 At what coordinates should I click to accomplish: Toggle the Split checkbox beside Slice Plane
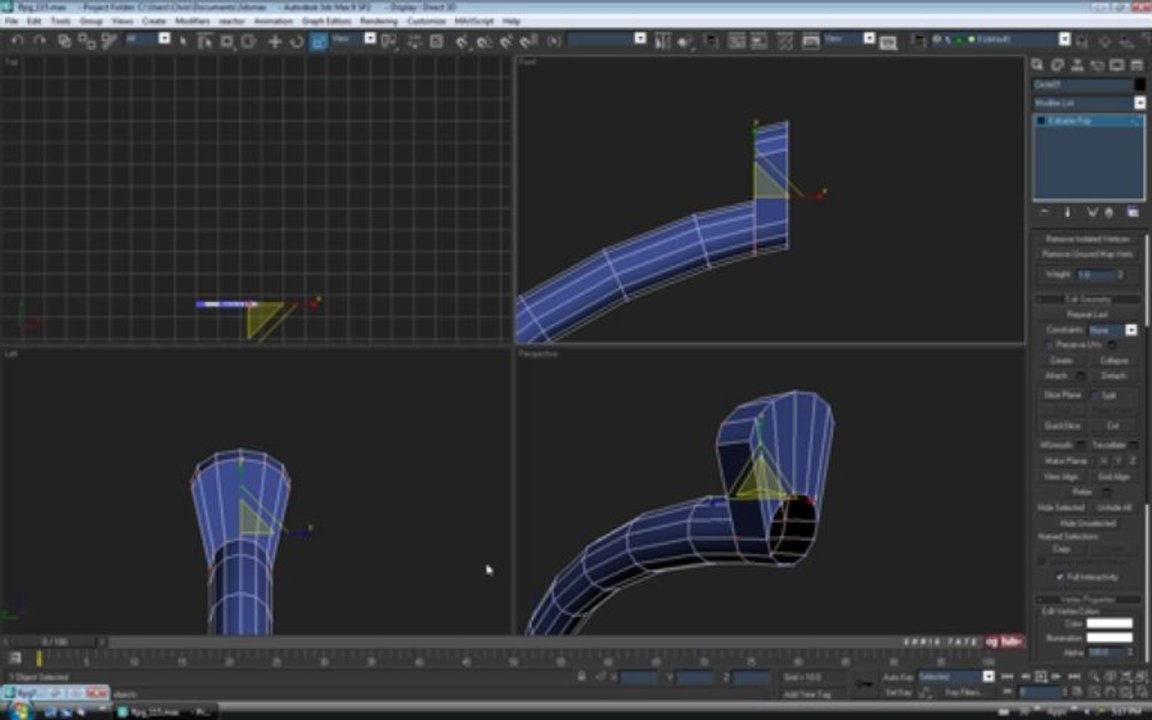tap(1095, 395)
